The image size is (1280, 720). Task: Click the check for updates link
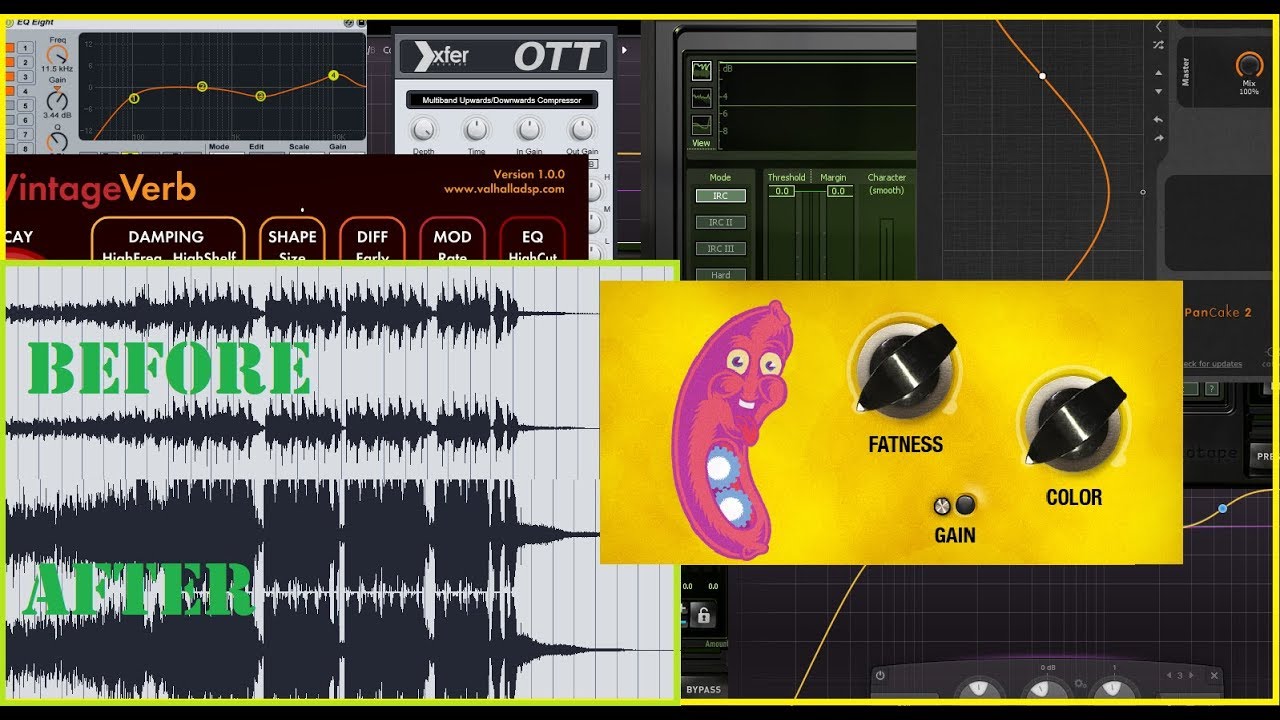(1212, 364)
